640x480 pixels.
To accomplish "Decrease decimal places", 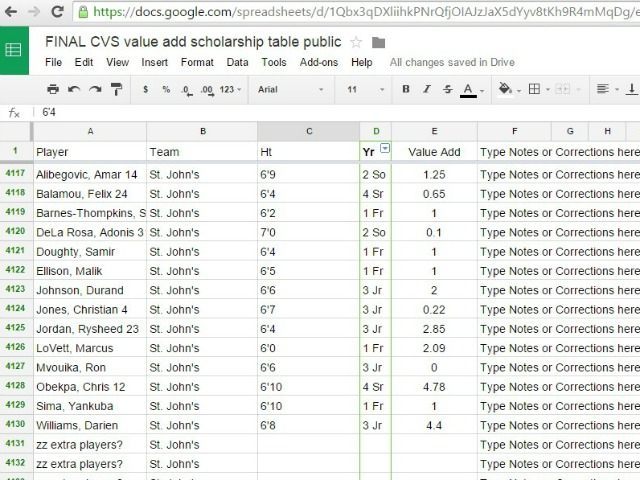I will click(187, 90).
